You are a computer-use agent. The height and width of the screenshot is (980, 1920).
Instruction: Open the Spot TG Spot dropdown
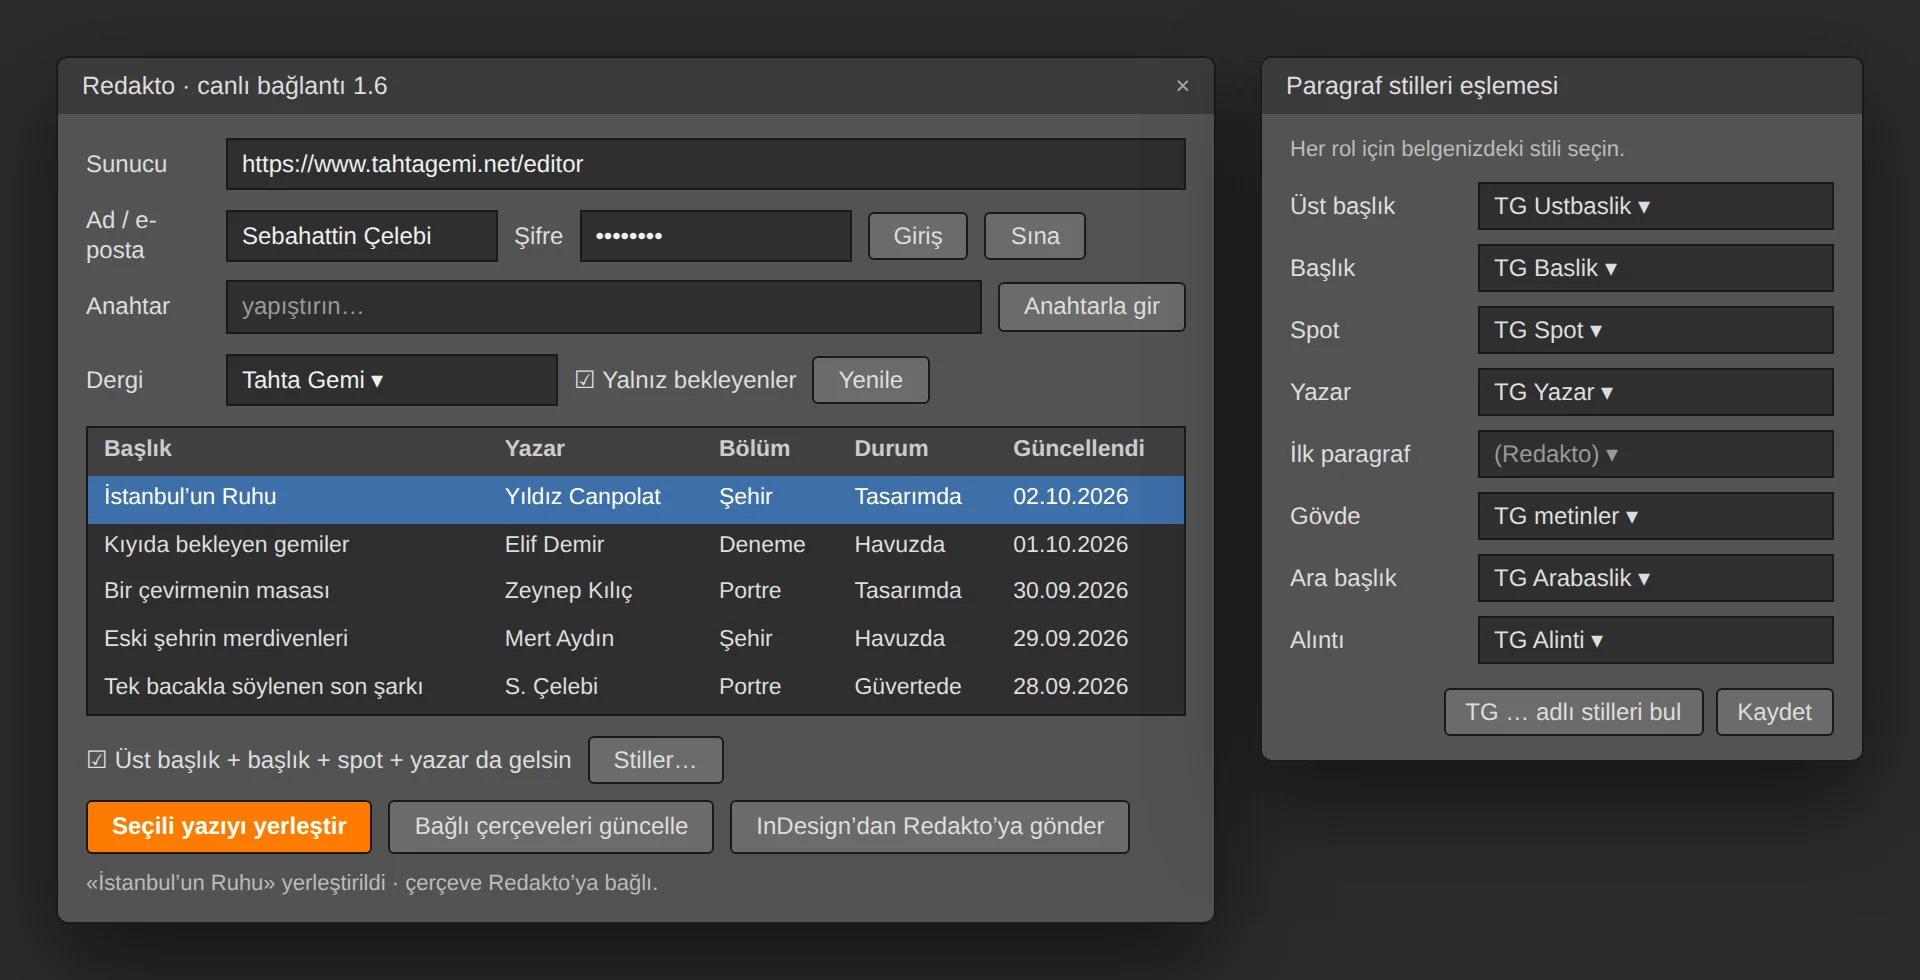[1656, 330]
